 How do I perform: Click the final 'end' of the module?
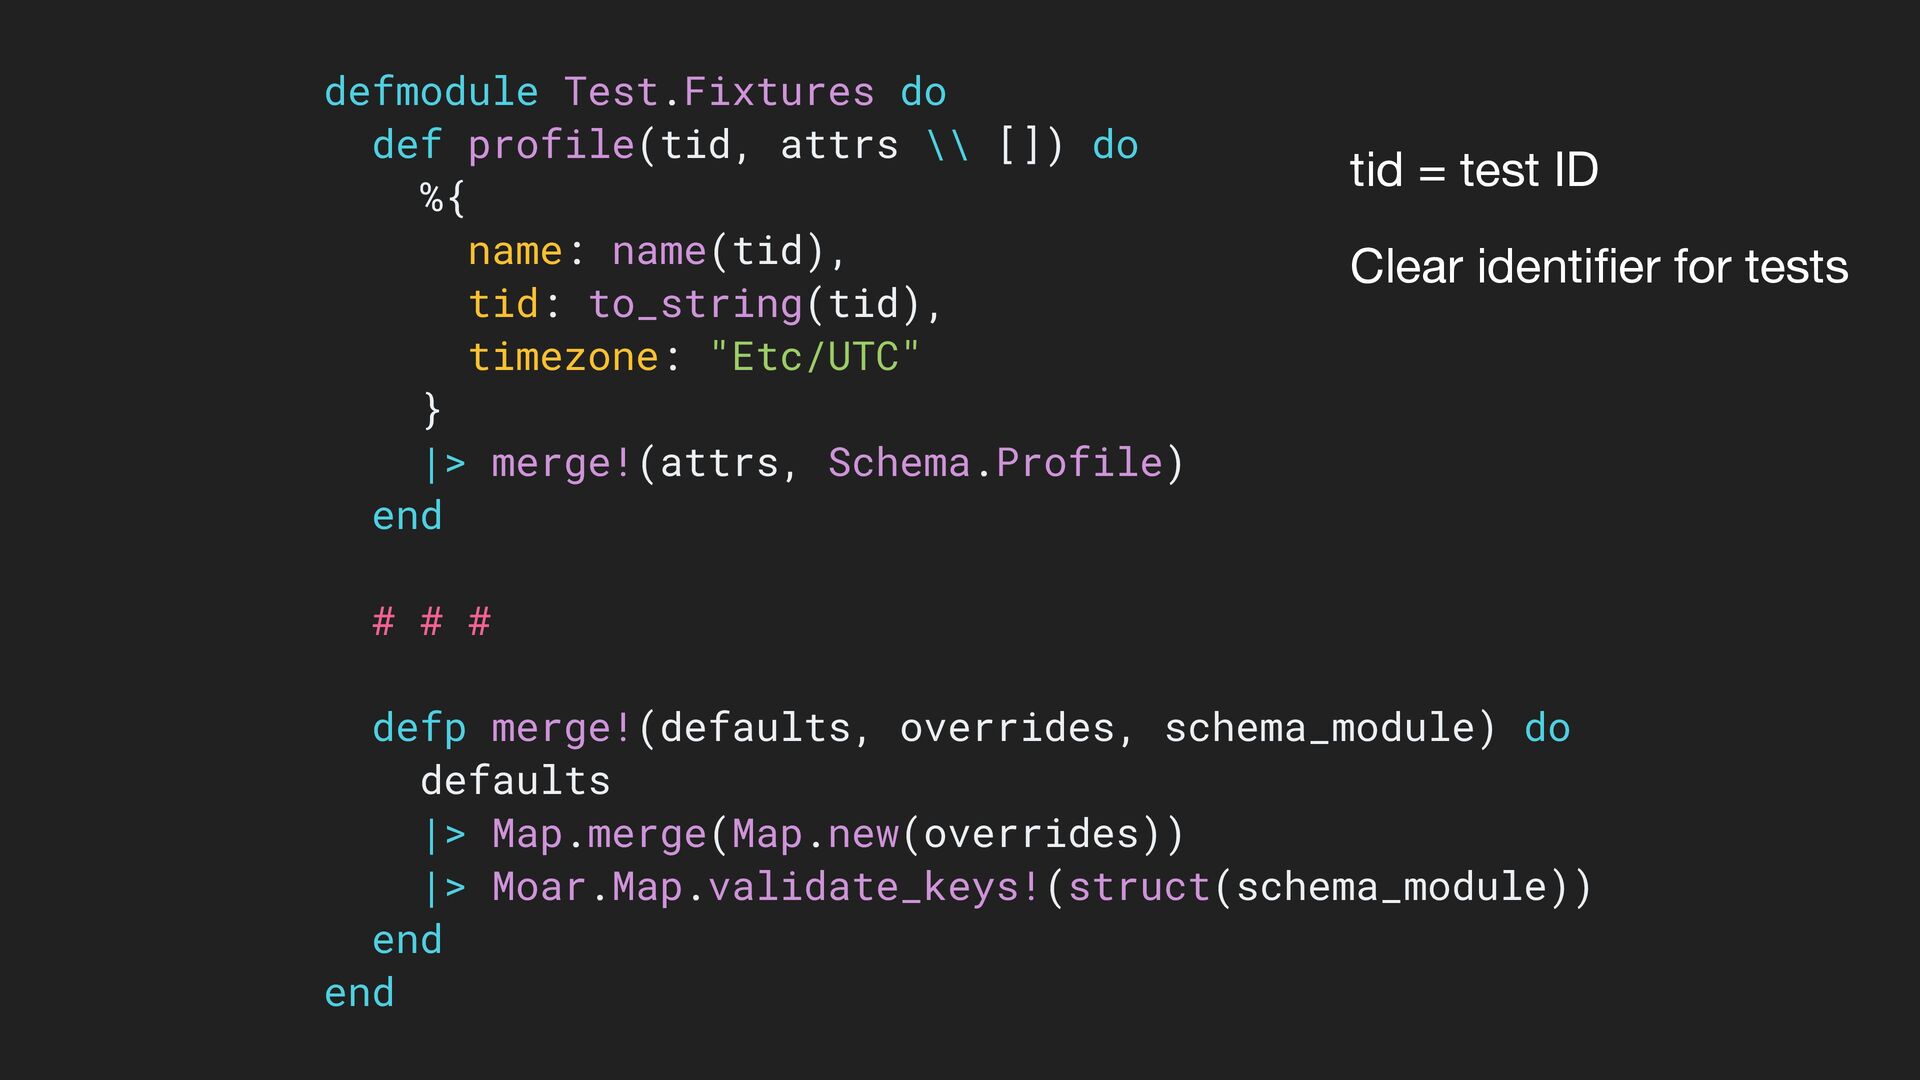(x=360, y=993)
